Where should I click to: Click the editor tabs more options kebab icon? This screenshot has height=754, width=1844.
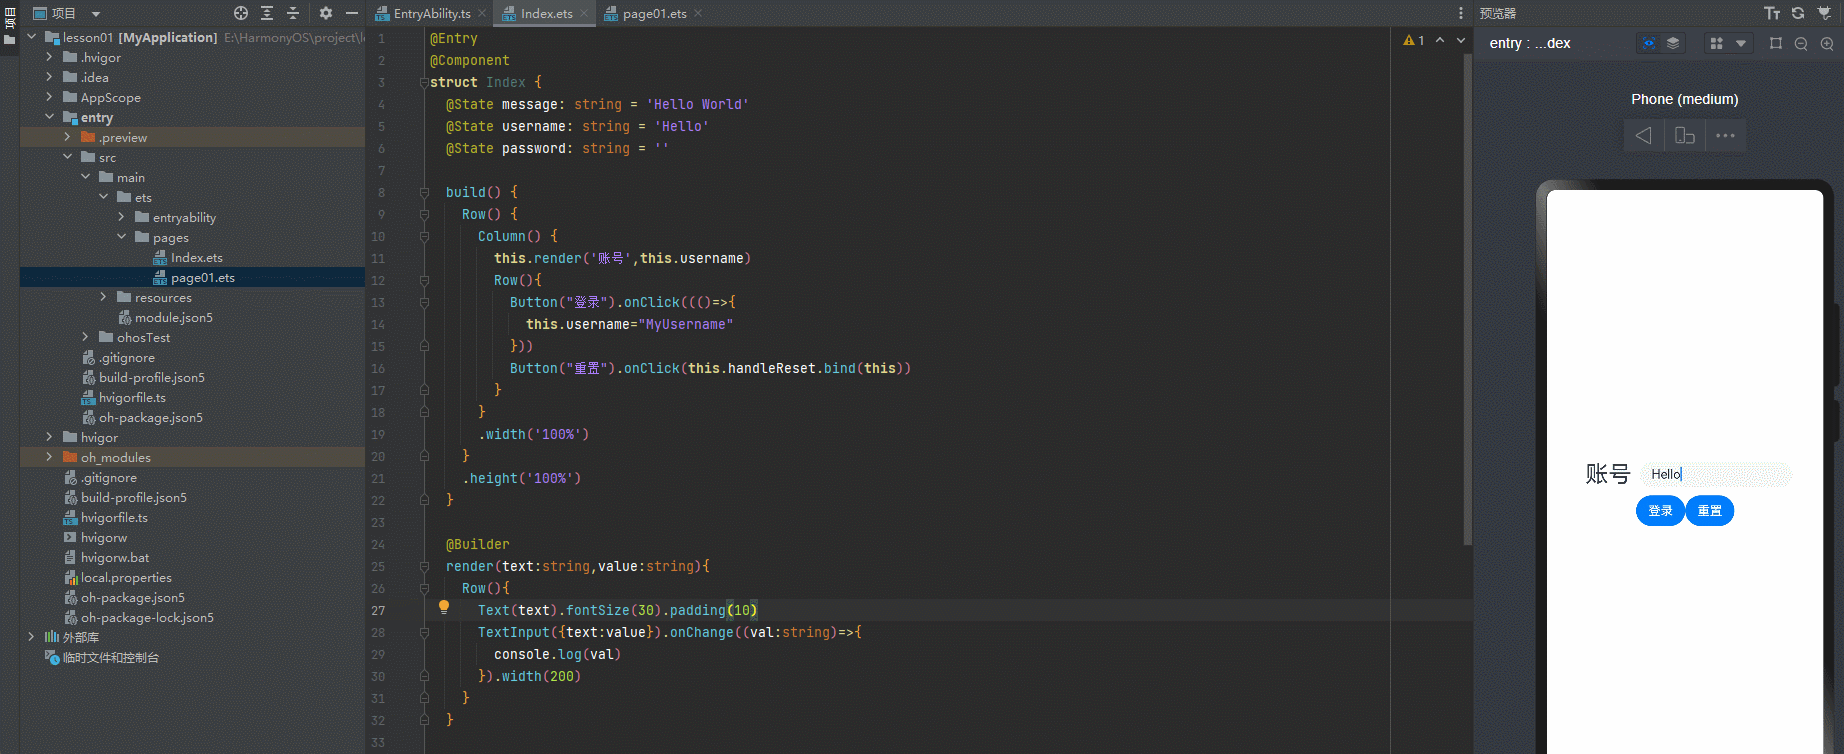(x=1461, y=13)
